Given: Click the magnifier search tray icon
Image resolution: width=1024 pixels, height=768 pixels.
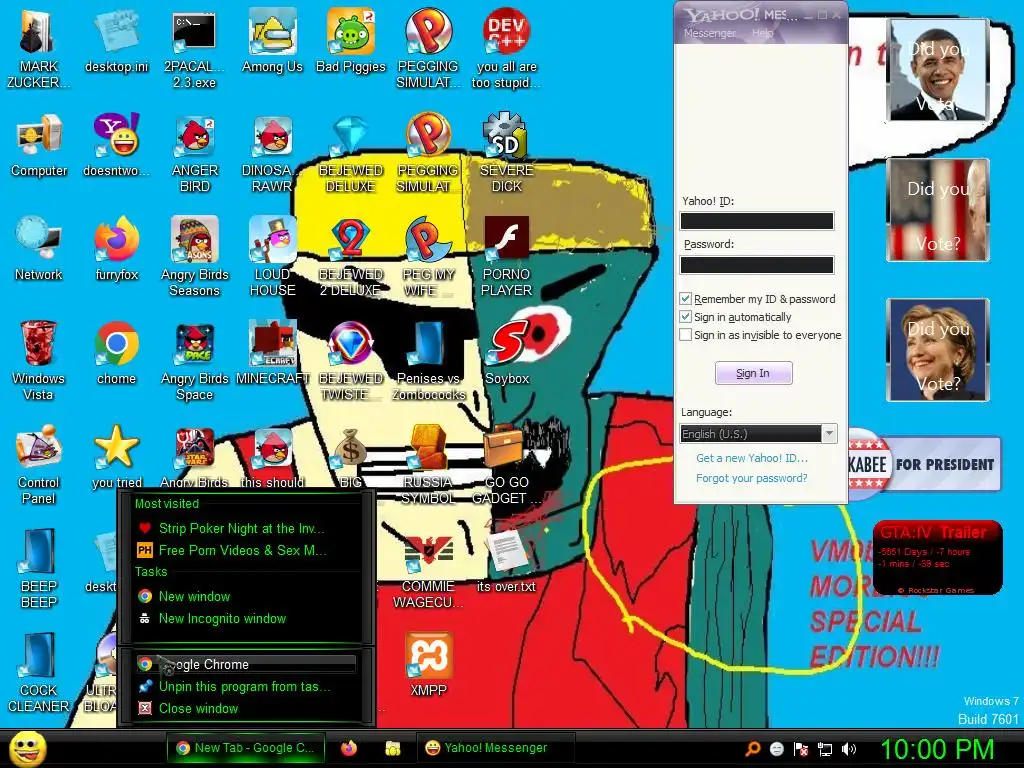Looking at the screenshot, I should pos(753,749).
